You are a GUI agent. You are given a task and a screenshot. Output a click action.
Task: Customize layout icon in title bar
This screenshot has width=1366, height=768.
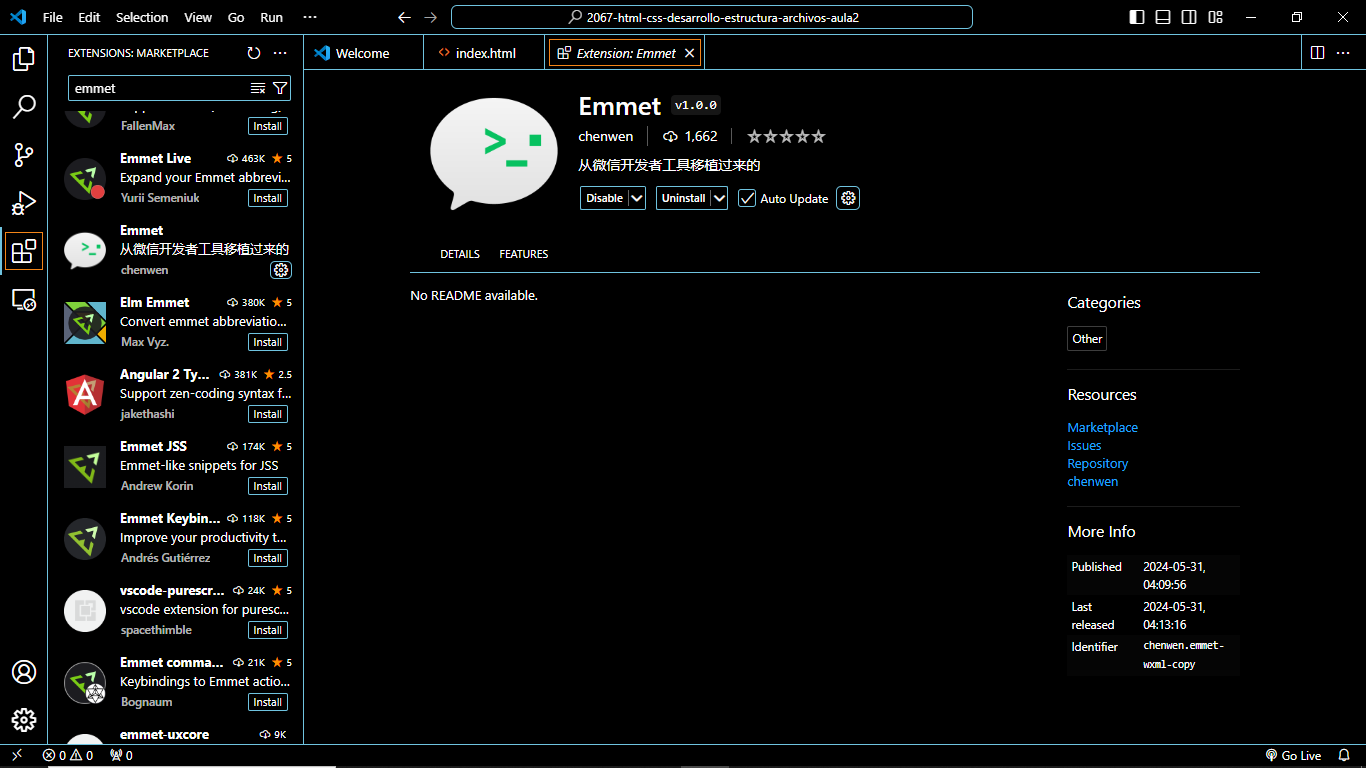pyautogui.click(x=1215, y=17)
